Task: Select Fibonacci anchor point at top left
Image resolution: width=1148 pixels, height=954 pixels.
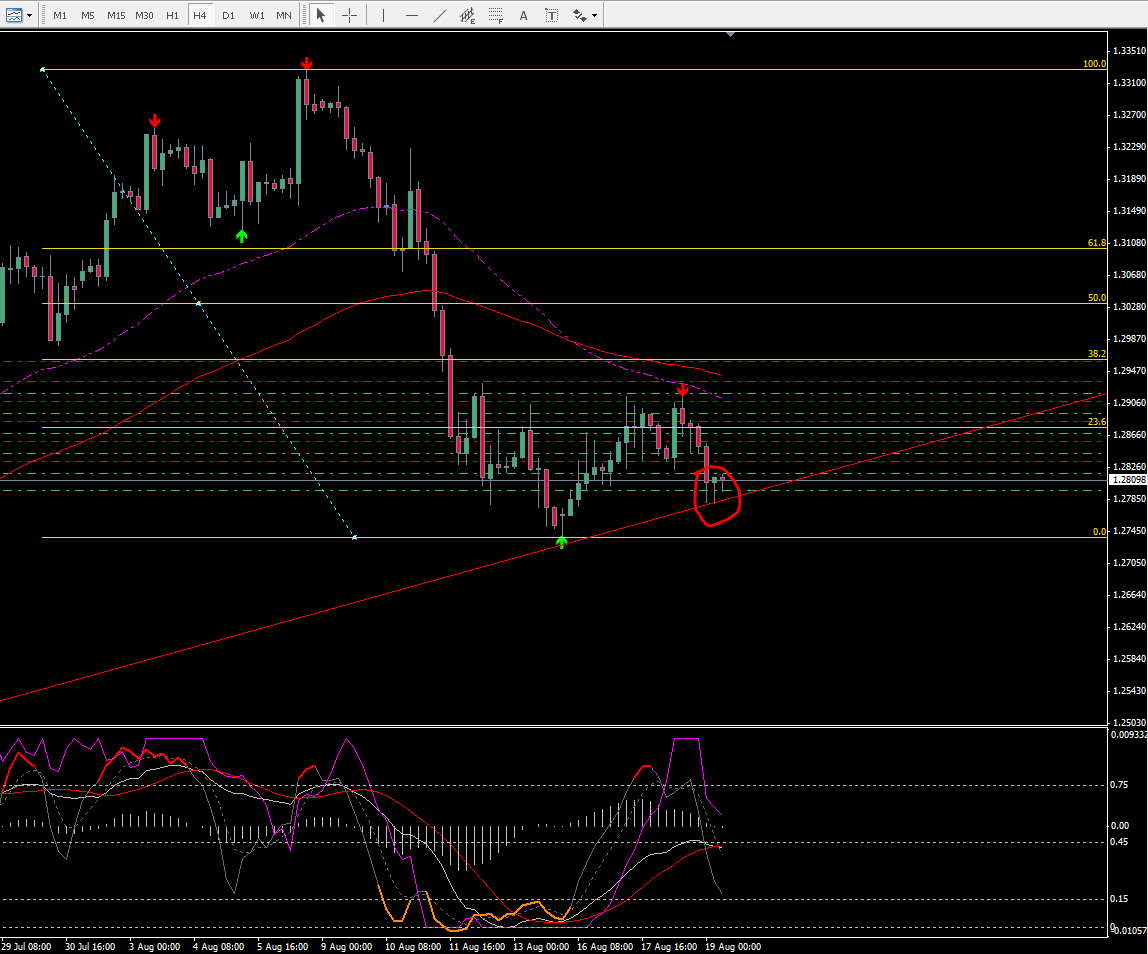Action: [x=42, y=70]
